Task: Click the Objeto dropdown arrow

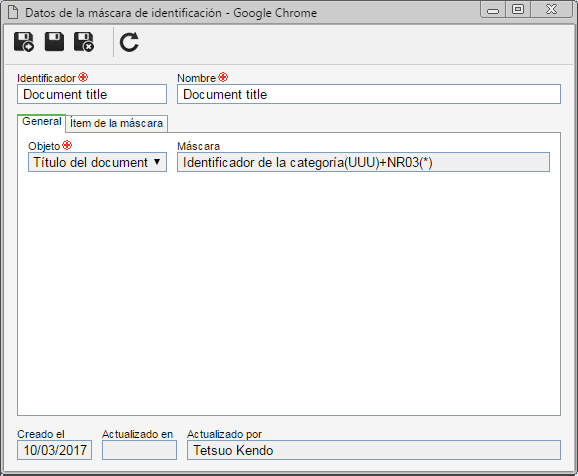Action: tap(157, 162)
